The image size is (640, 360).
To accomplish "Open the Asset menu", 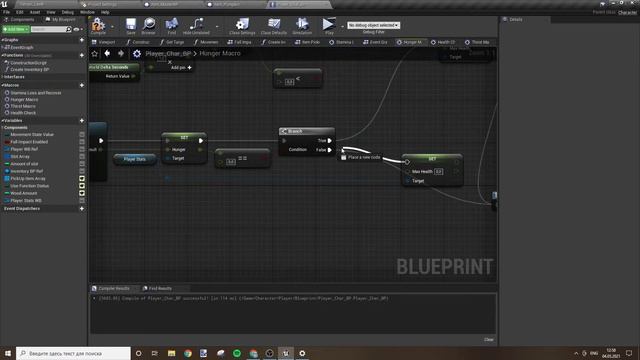I will [35, 12].
